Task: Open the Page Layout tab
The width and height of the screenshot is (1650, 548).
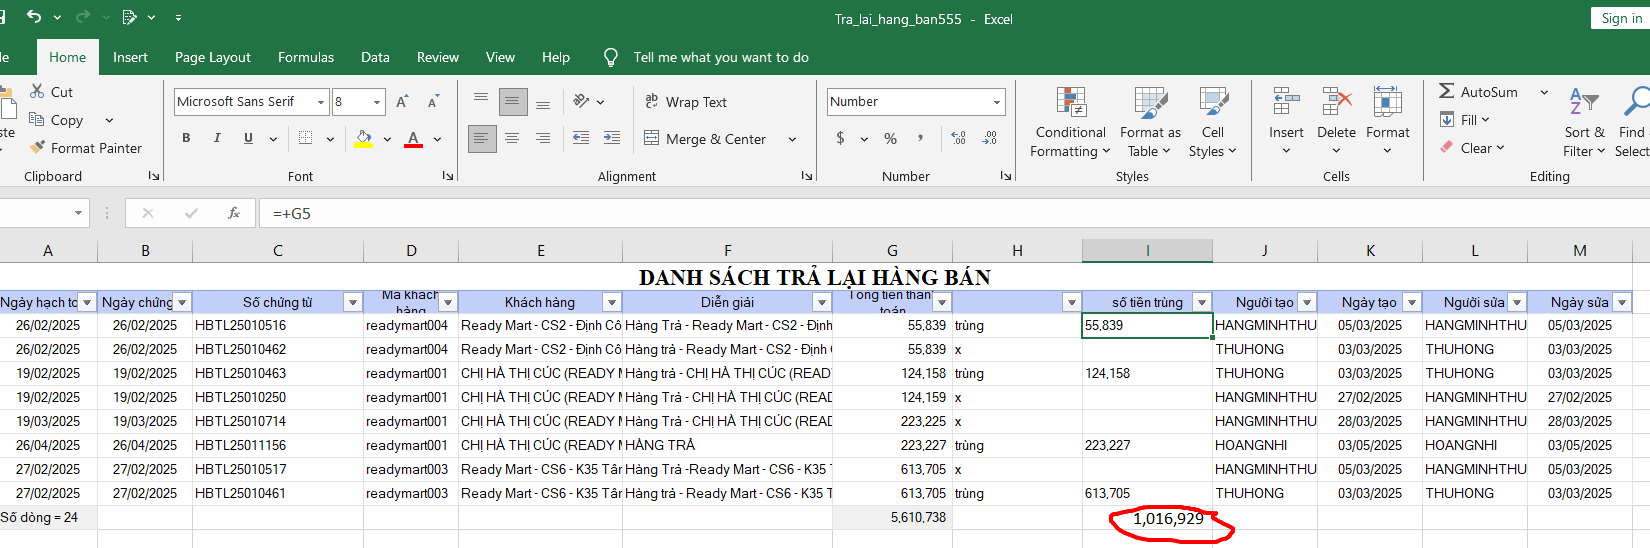Action: pyautogui.click(x=213, y=57)
